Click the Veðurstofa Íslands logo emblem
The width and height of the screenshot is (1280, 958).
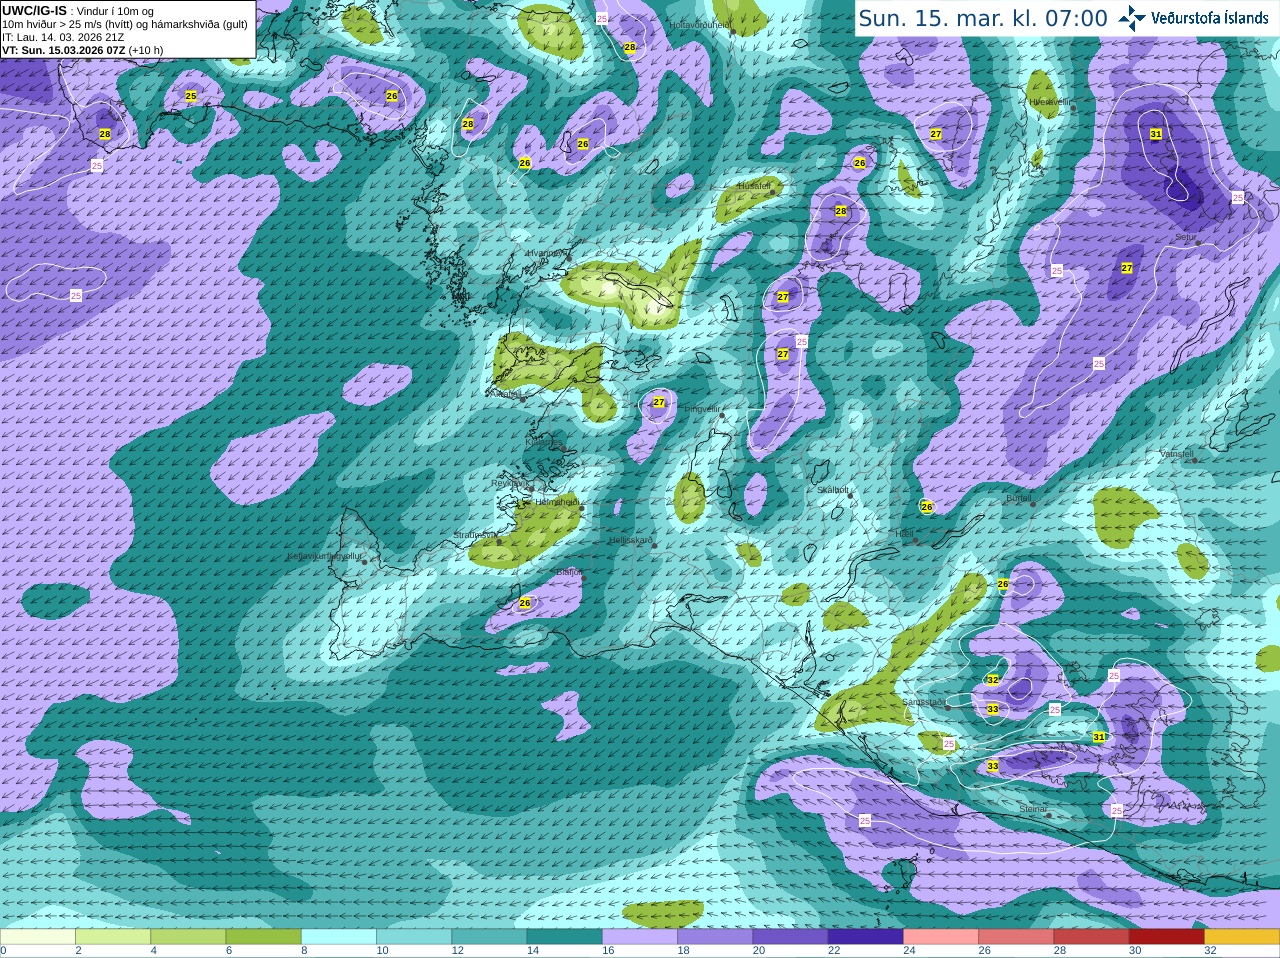click(x=1132, y=17)
